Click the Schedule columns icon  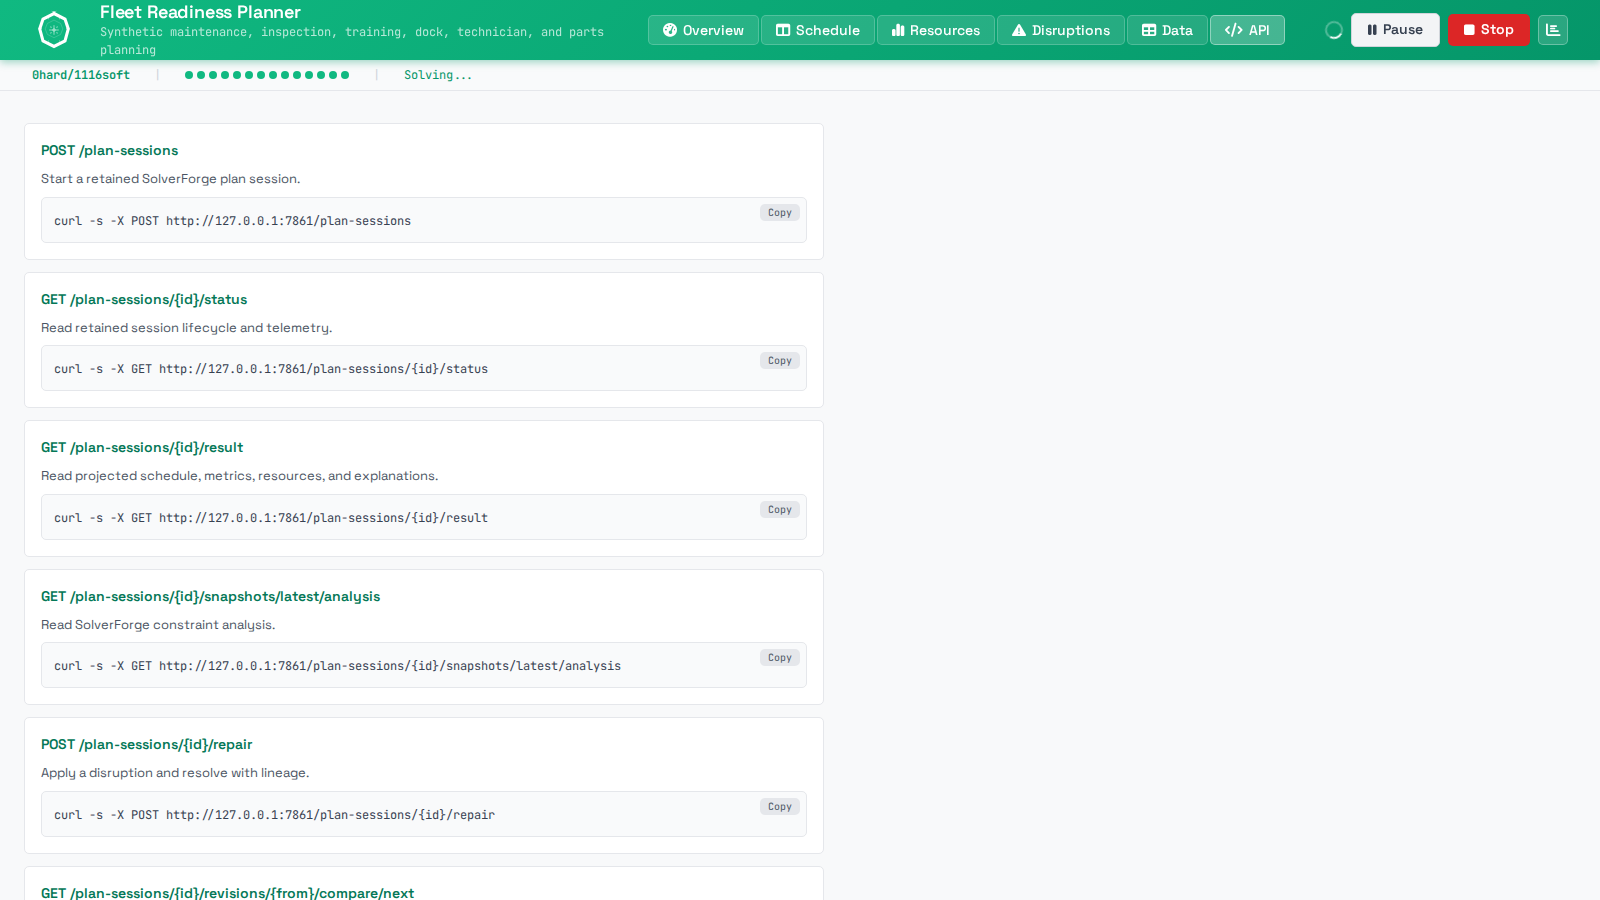pos(783,30)
